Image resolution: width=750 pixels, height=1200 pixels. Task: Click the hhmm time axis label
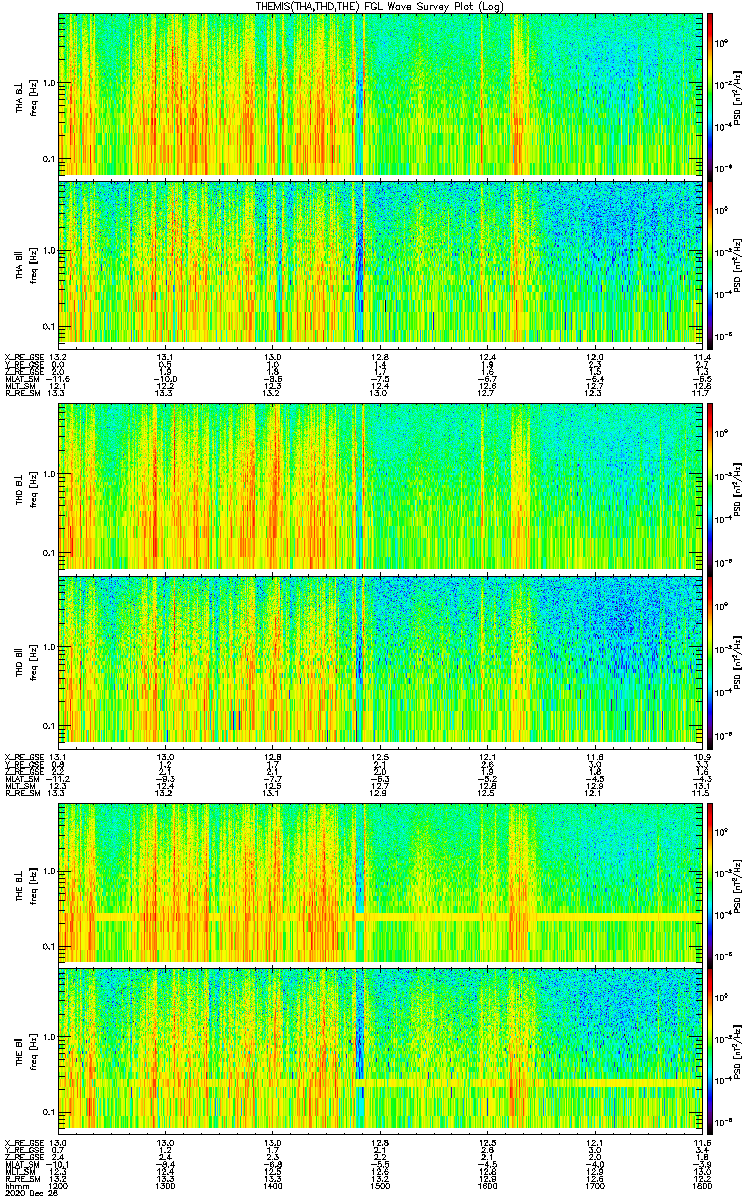tap(16, 1185)
